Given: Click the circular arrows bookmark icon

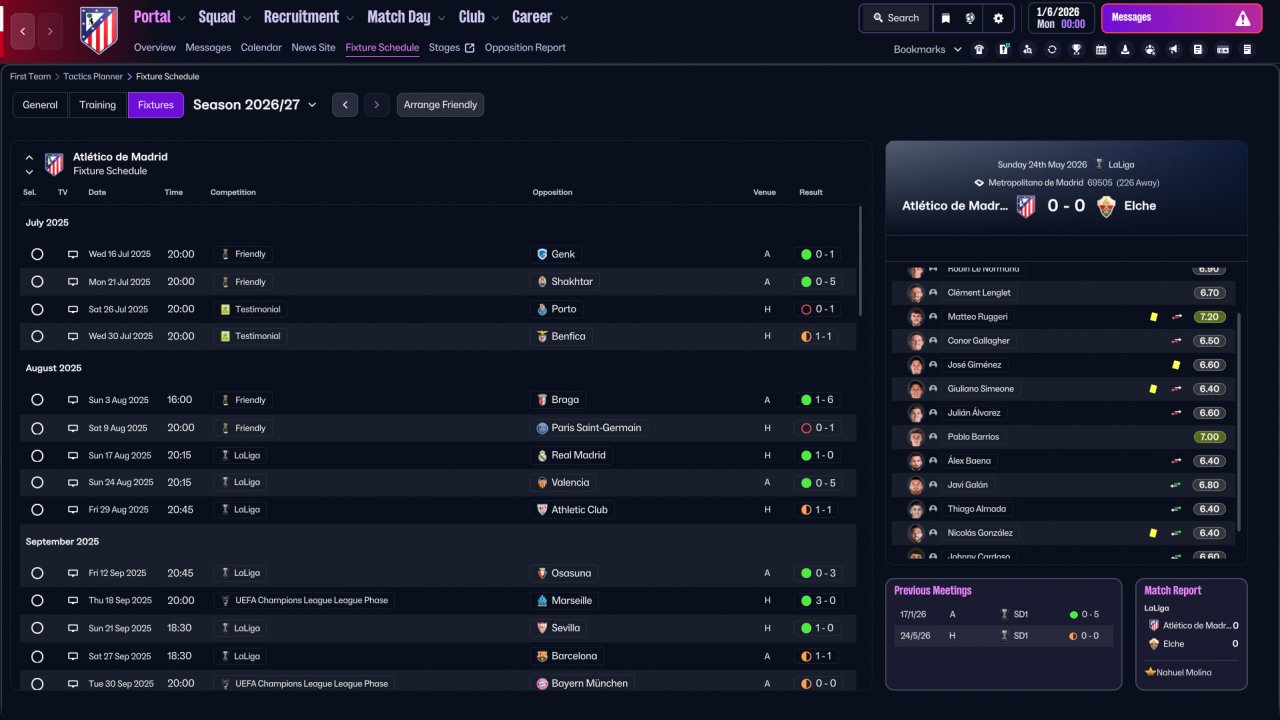Looking at the screenshot, I should (1052, 49).
